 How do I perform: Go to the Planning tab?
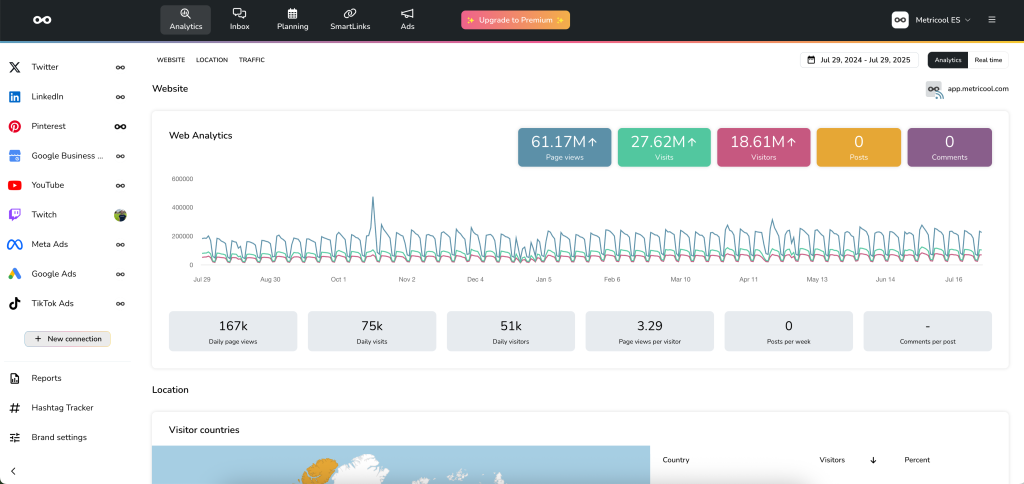click(292, 19)
